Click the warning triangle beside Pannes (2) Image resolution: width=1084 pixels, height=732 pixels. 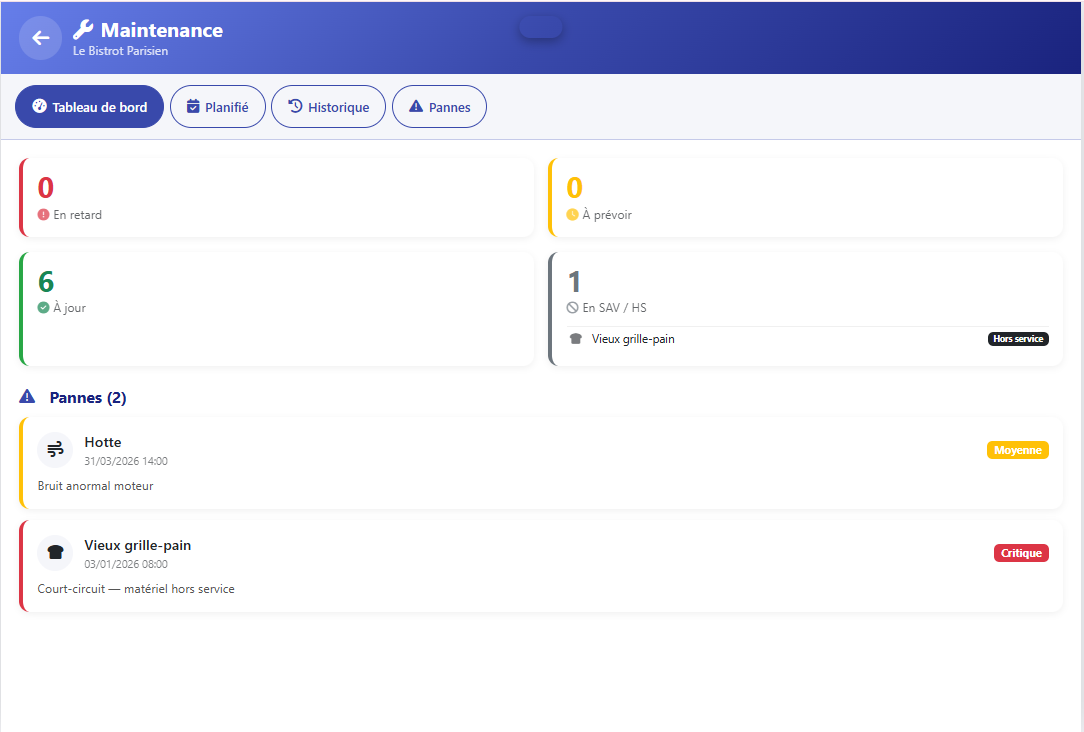point(27,397)
